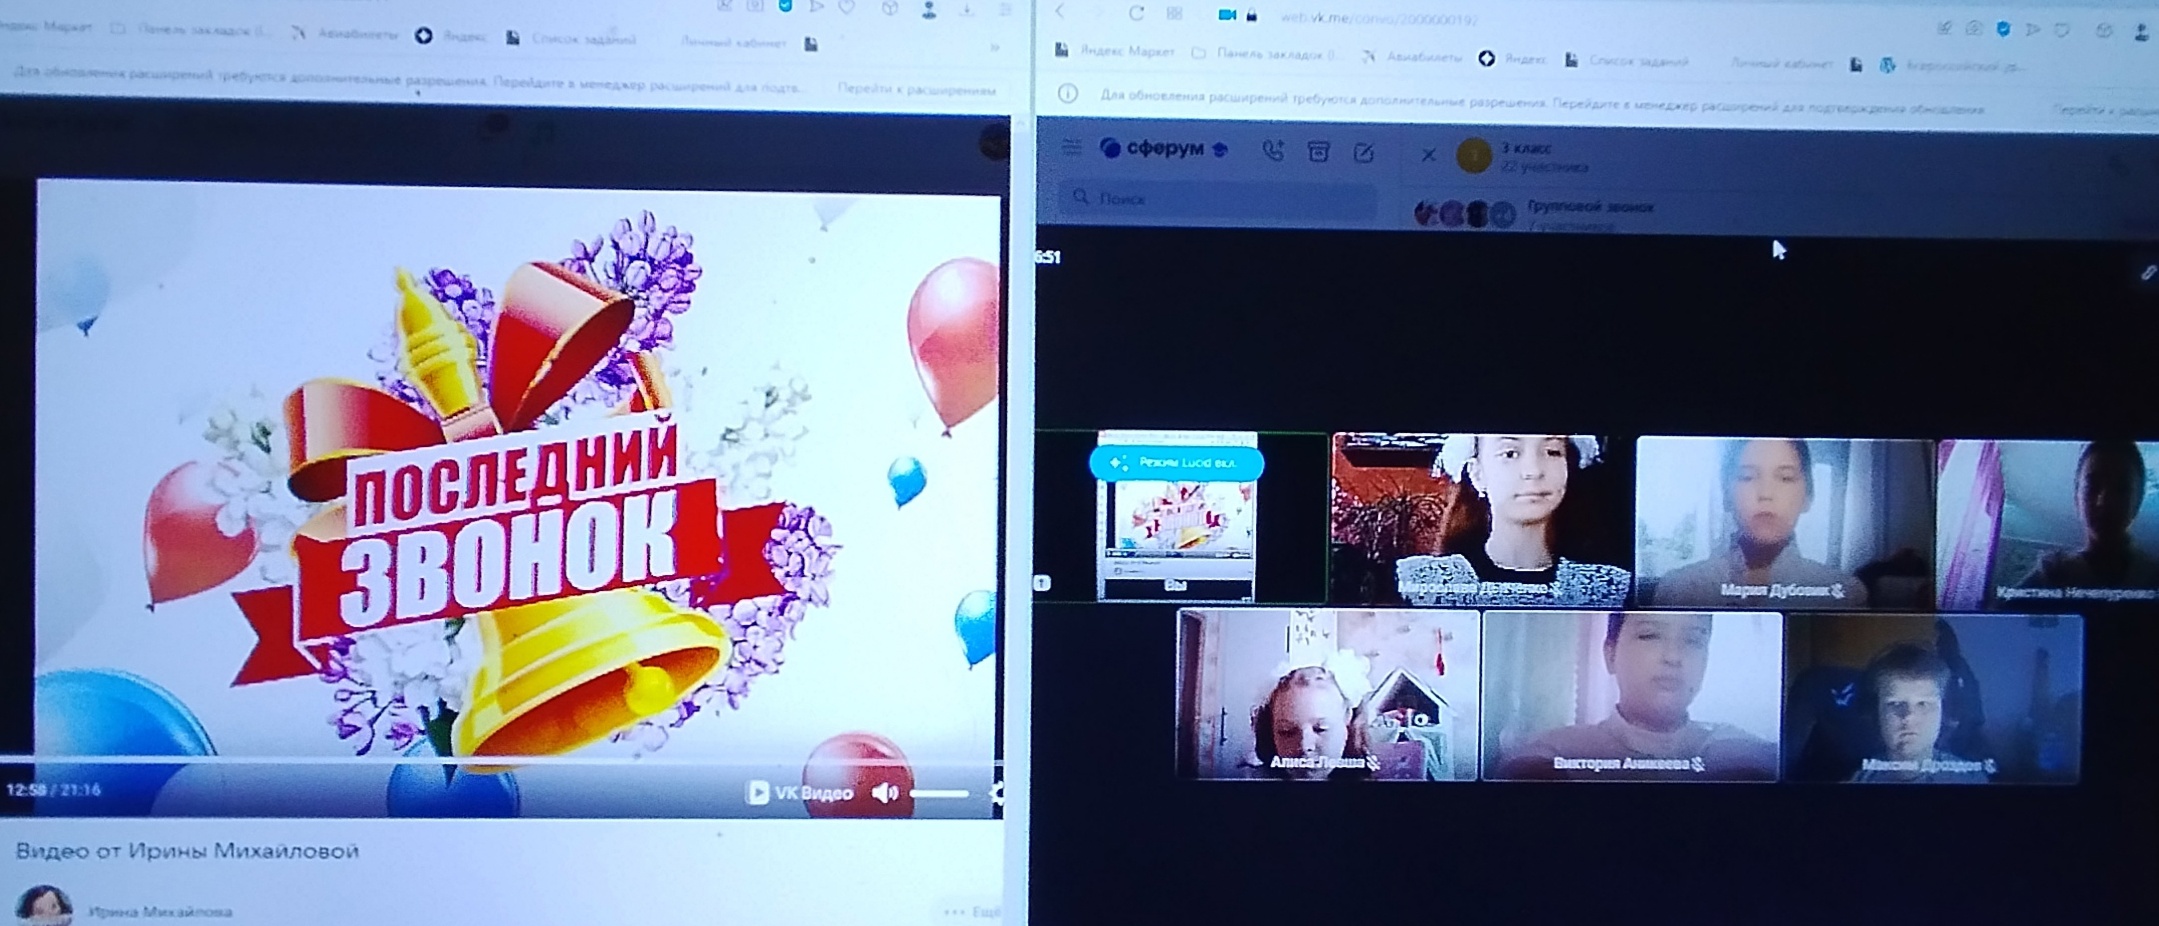Image resolution: width=2159 pixels, height=926 pixels.
Task: Select the girl with white bows video tile
Action: pos(1481,520)
